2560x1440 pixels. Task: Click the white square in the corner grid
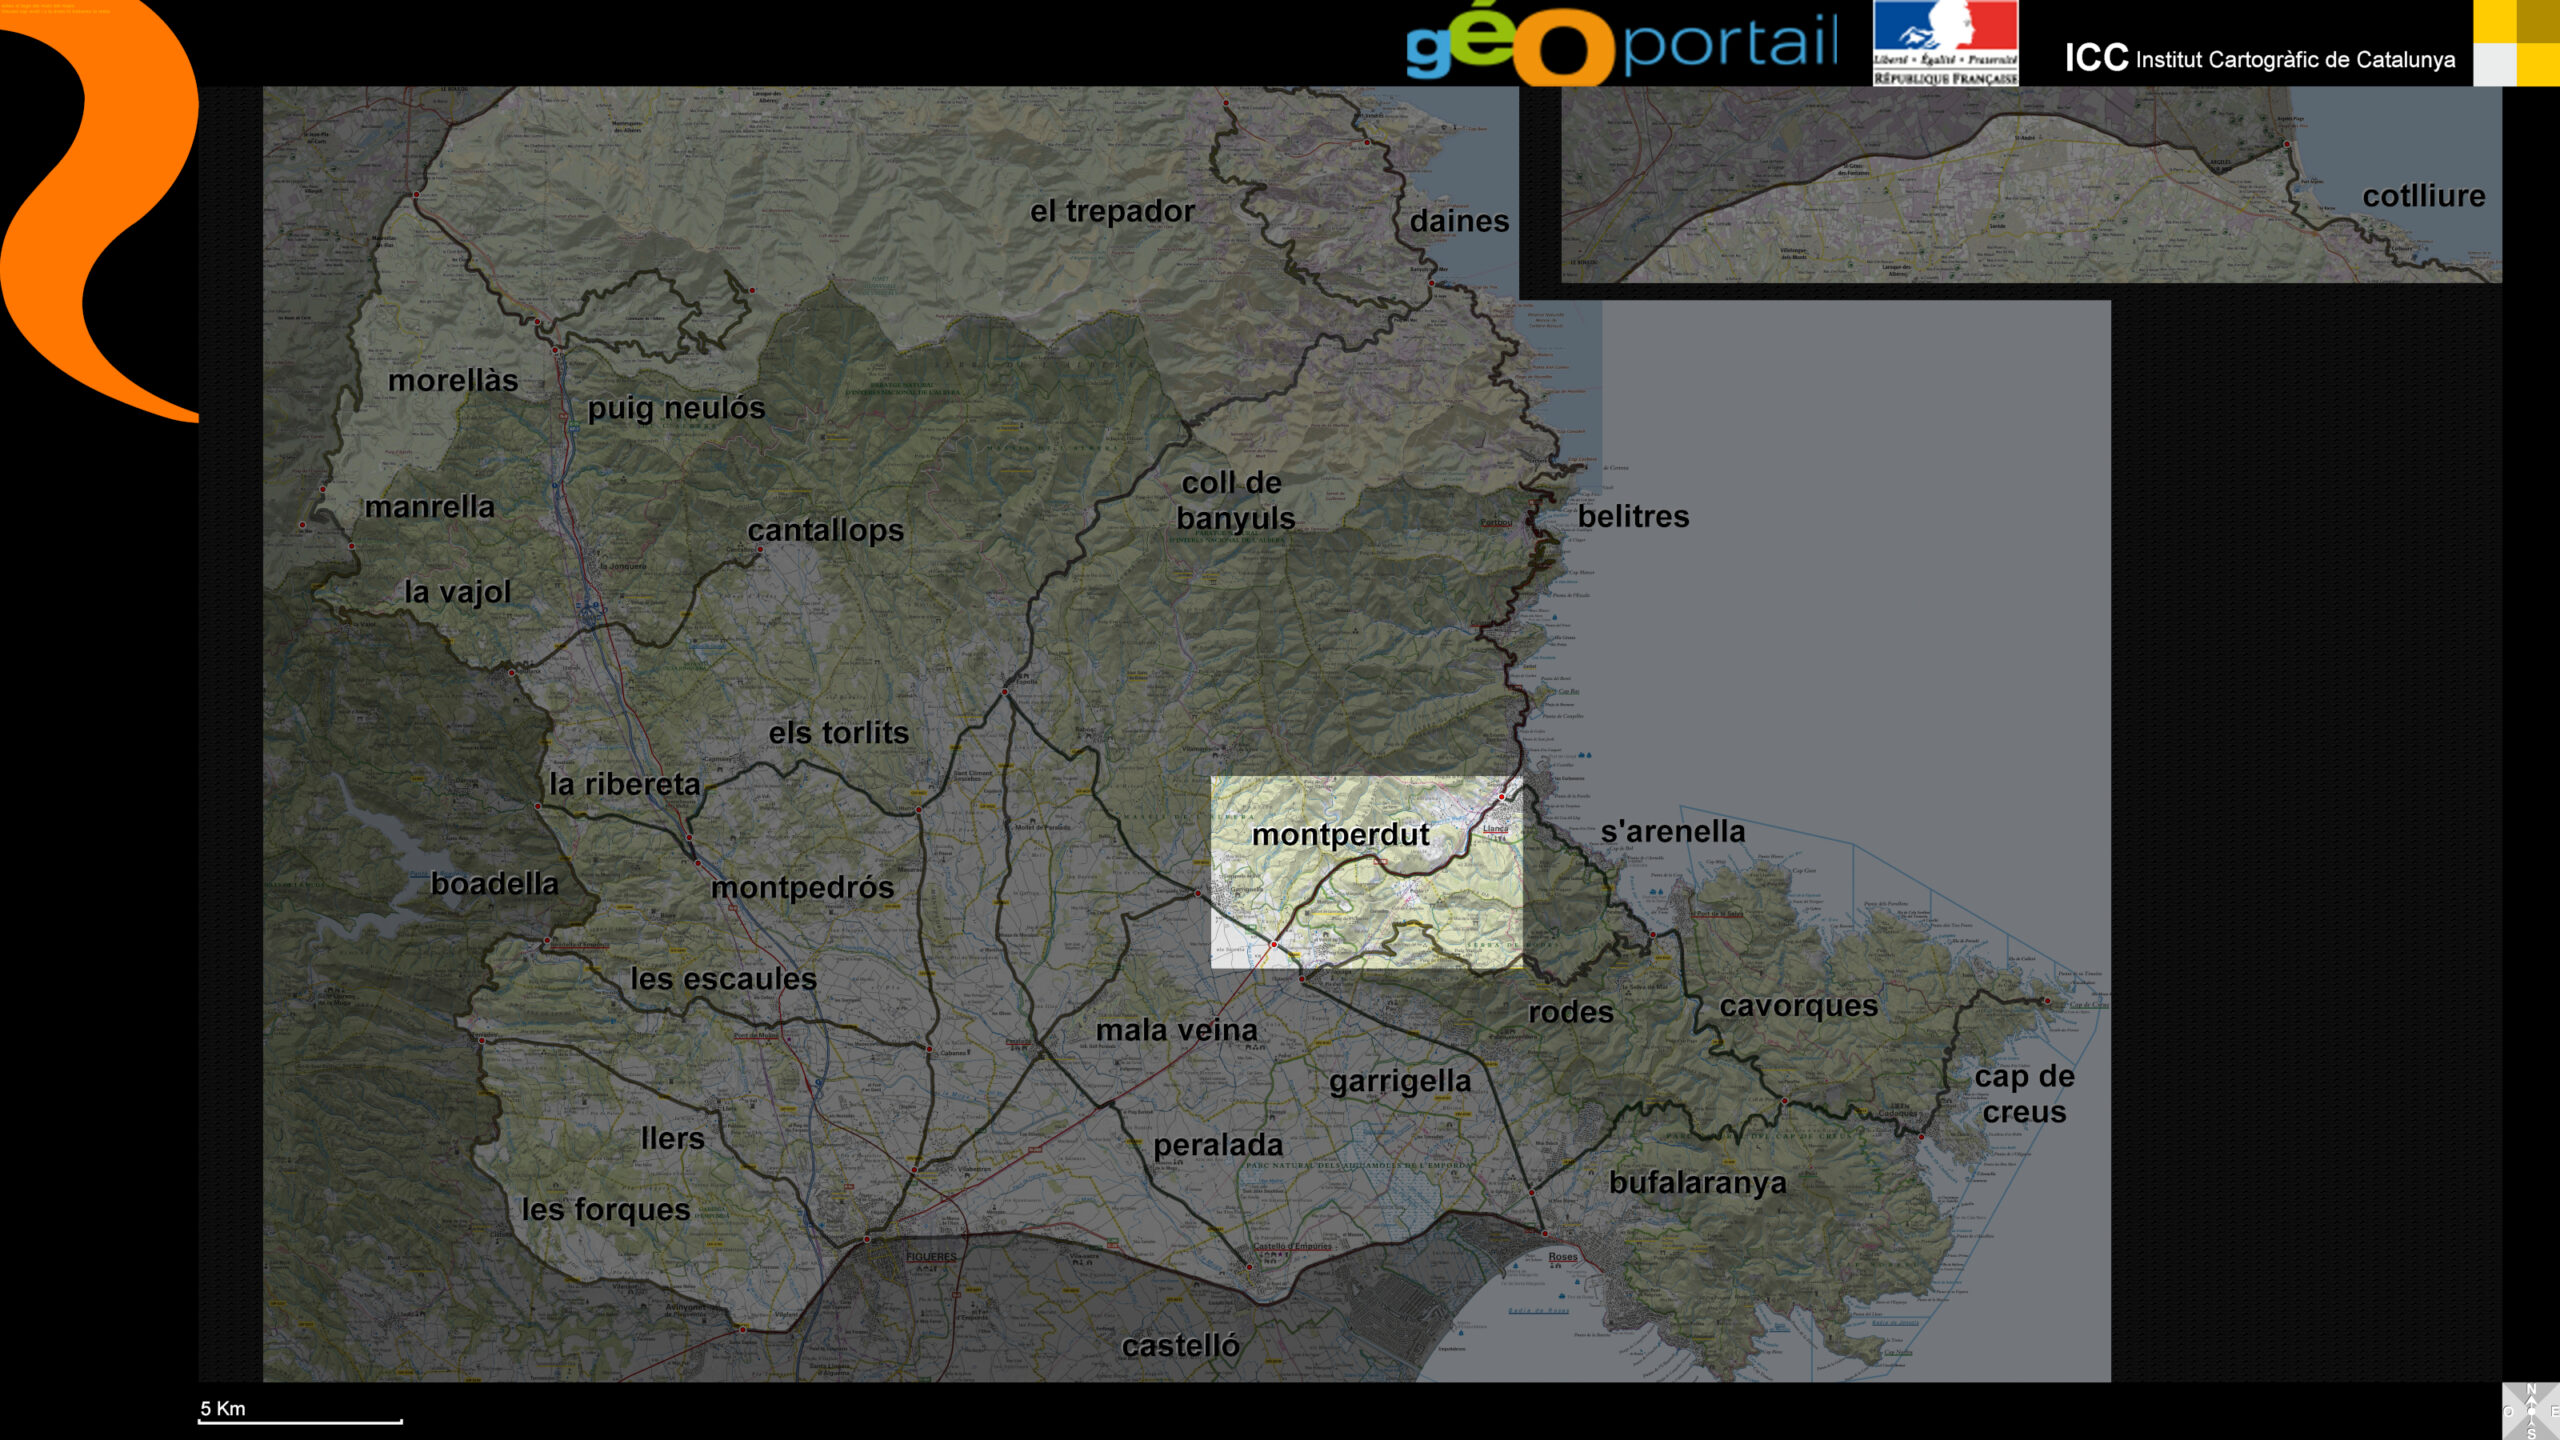2494,65
